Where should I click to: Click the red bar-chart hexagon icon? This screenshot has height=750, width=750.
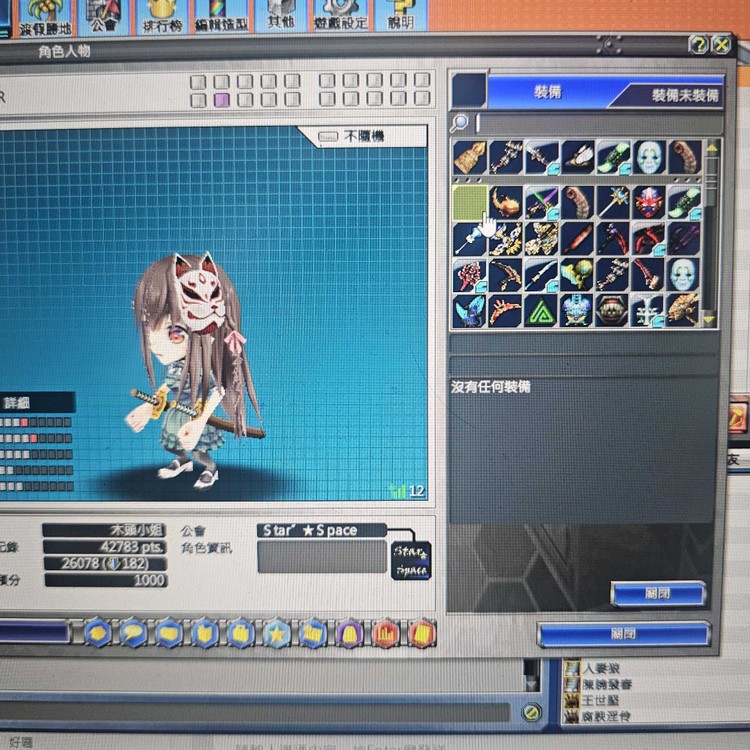click(386, 634)
